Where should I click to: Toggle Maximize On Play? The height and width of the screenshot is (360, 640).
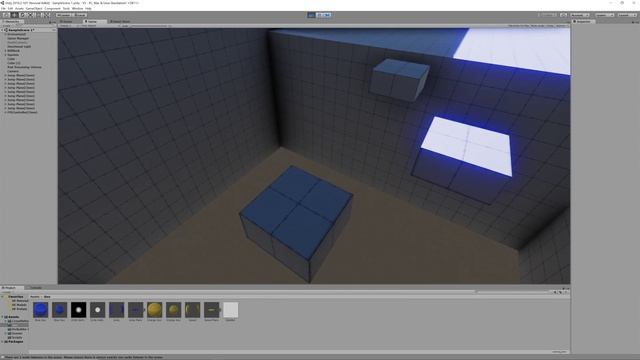pos(518,26)
